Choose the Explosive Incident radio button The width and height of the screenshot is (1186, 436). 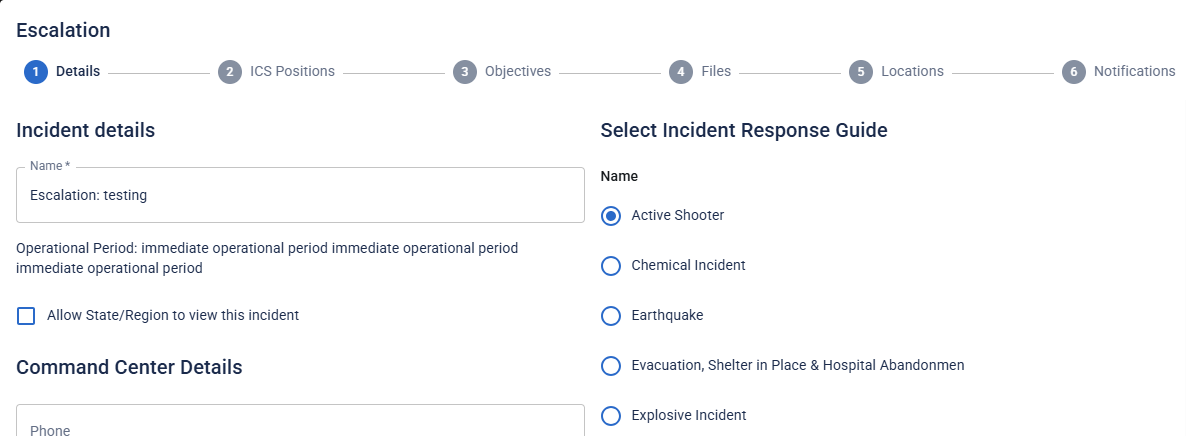(x=611, y=416)
